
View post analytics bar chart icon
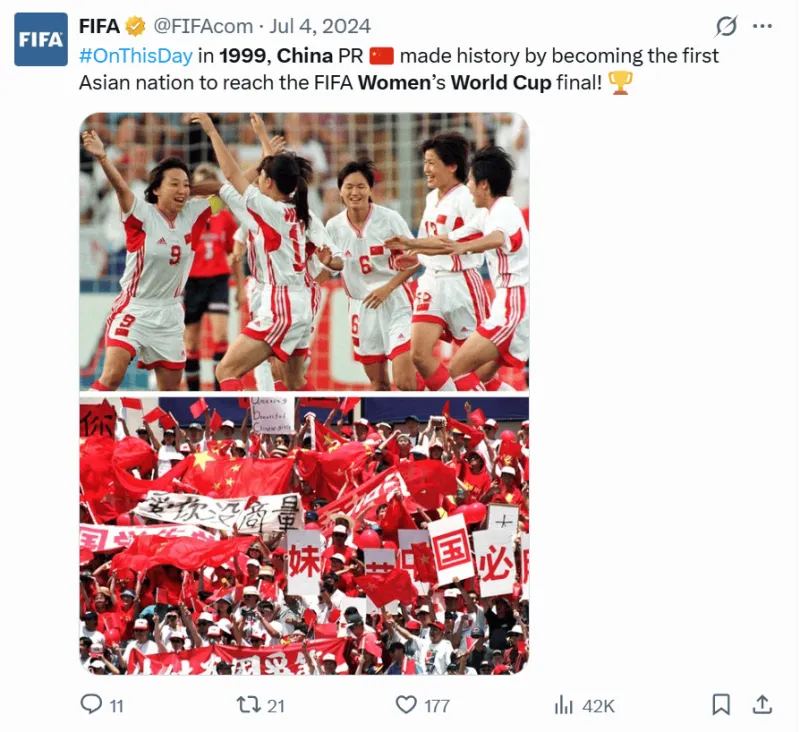point(563,705)
